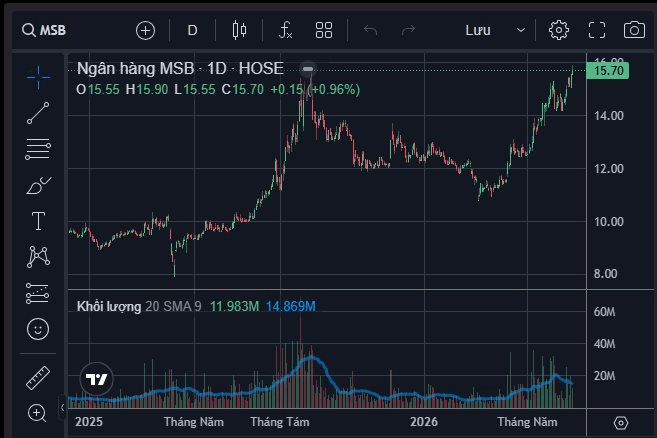The image size is (657, 438).
Task: Activate the zoom in tool
Action: click(37, 413)
